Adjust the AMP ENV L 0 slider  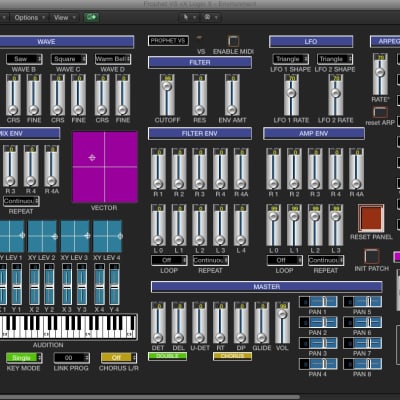(x=273, y=225)
